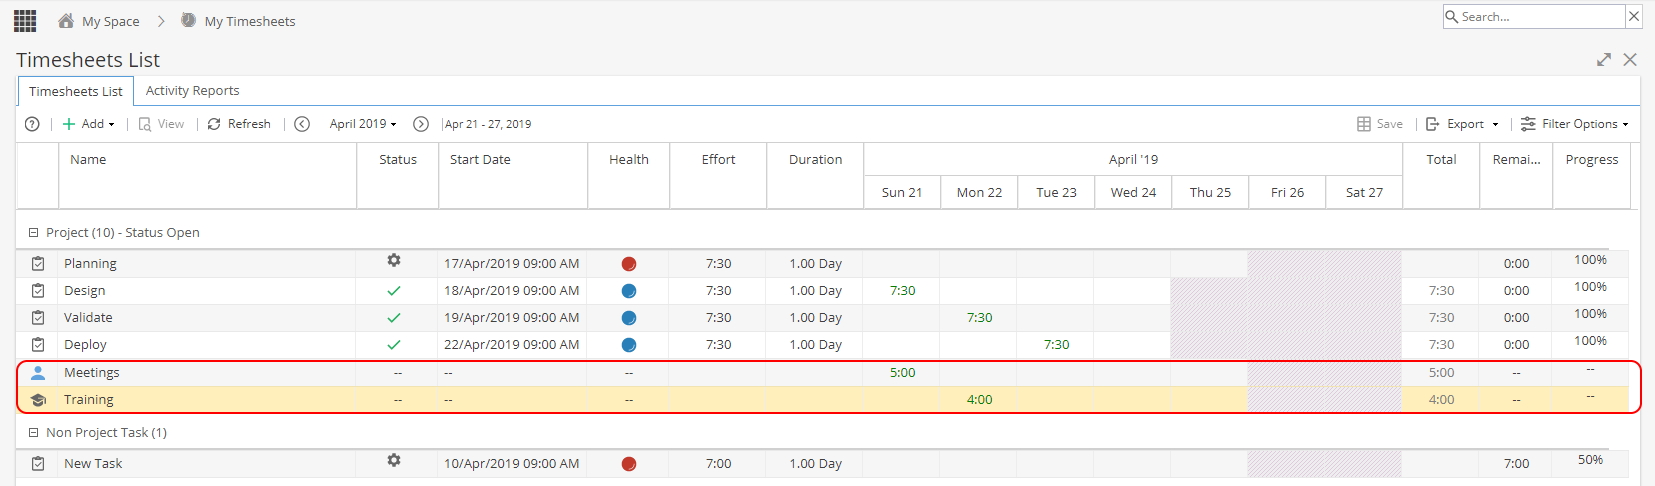Click the New Task status gear icon
Viewport: 1655px width, 486px height.
click(394, 460)
